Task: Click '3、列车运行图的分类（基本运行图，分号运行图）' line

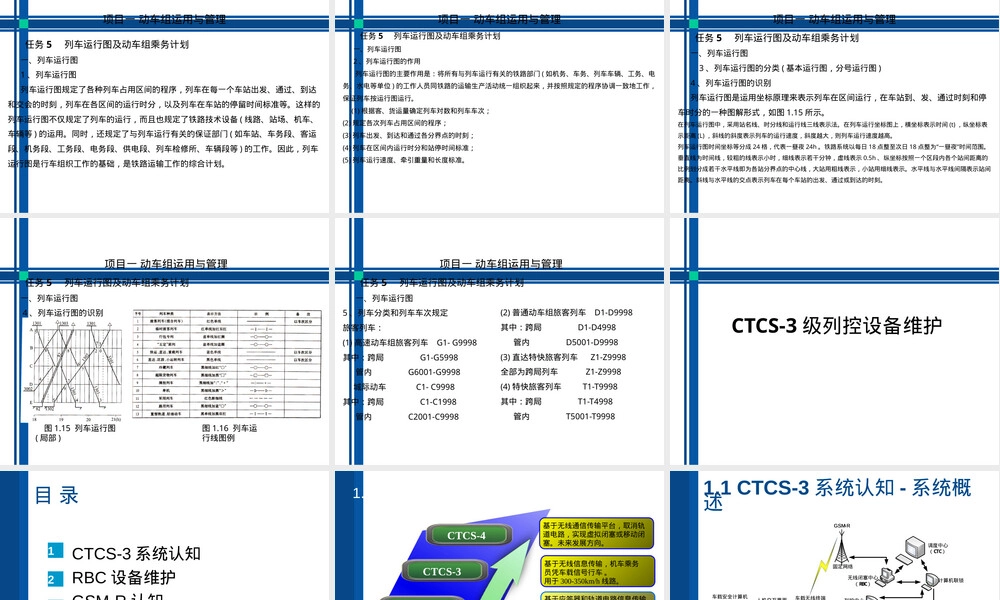Action: pos(790,68)
